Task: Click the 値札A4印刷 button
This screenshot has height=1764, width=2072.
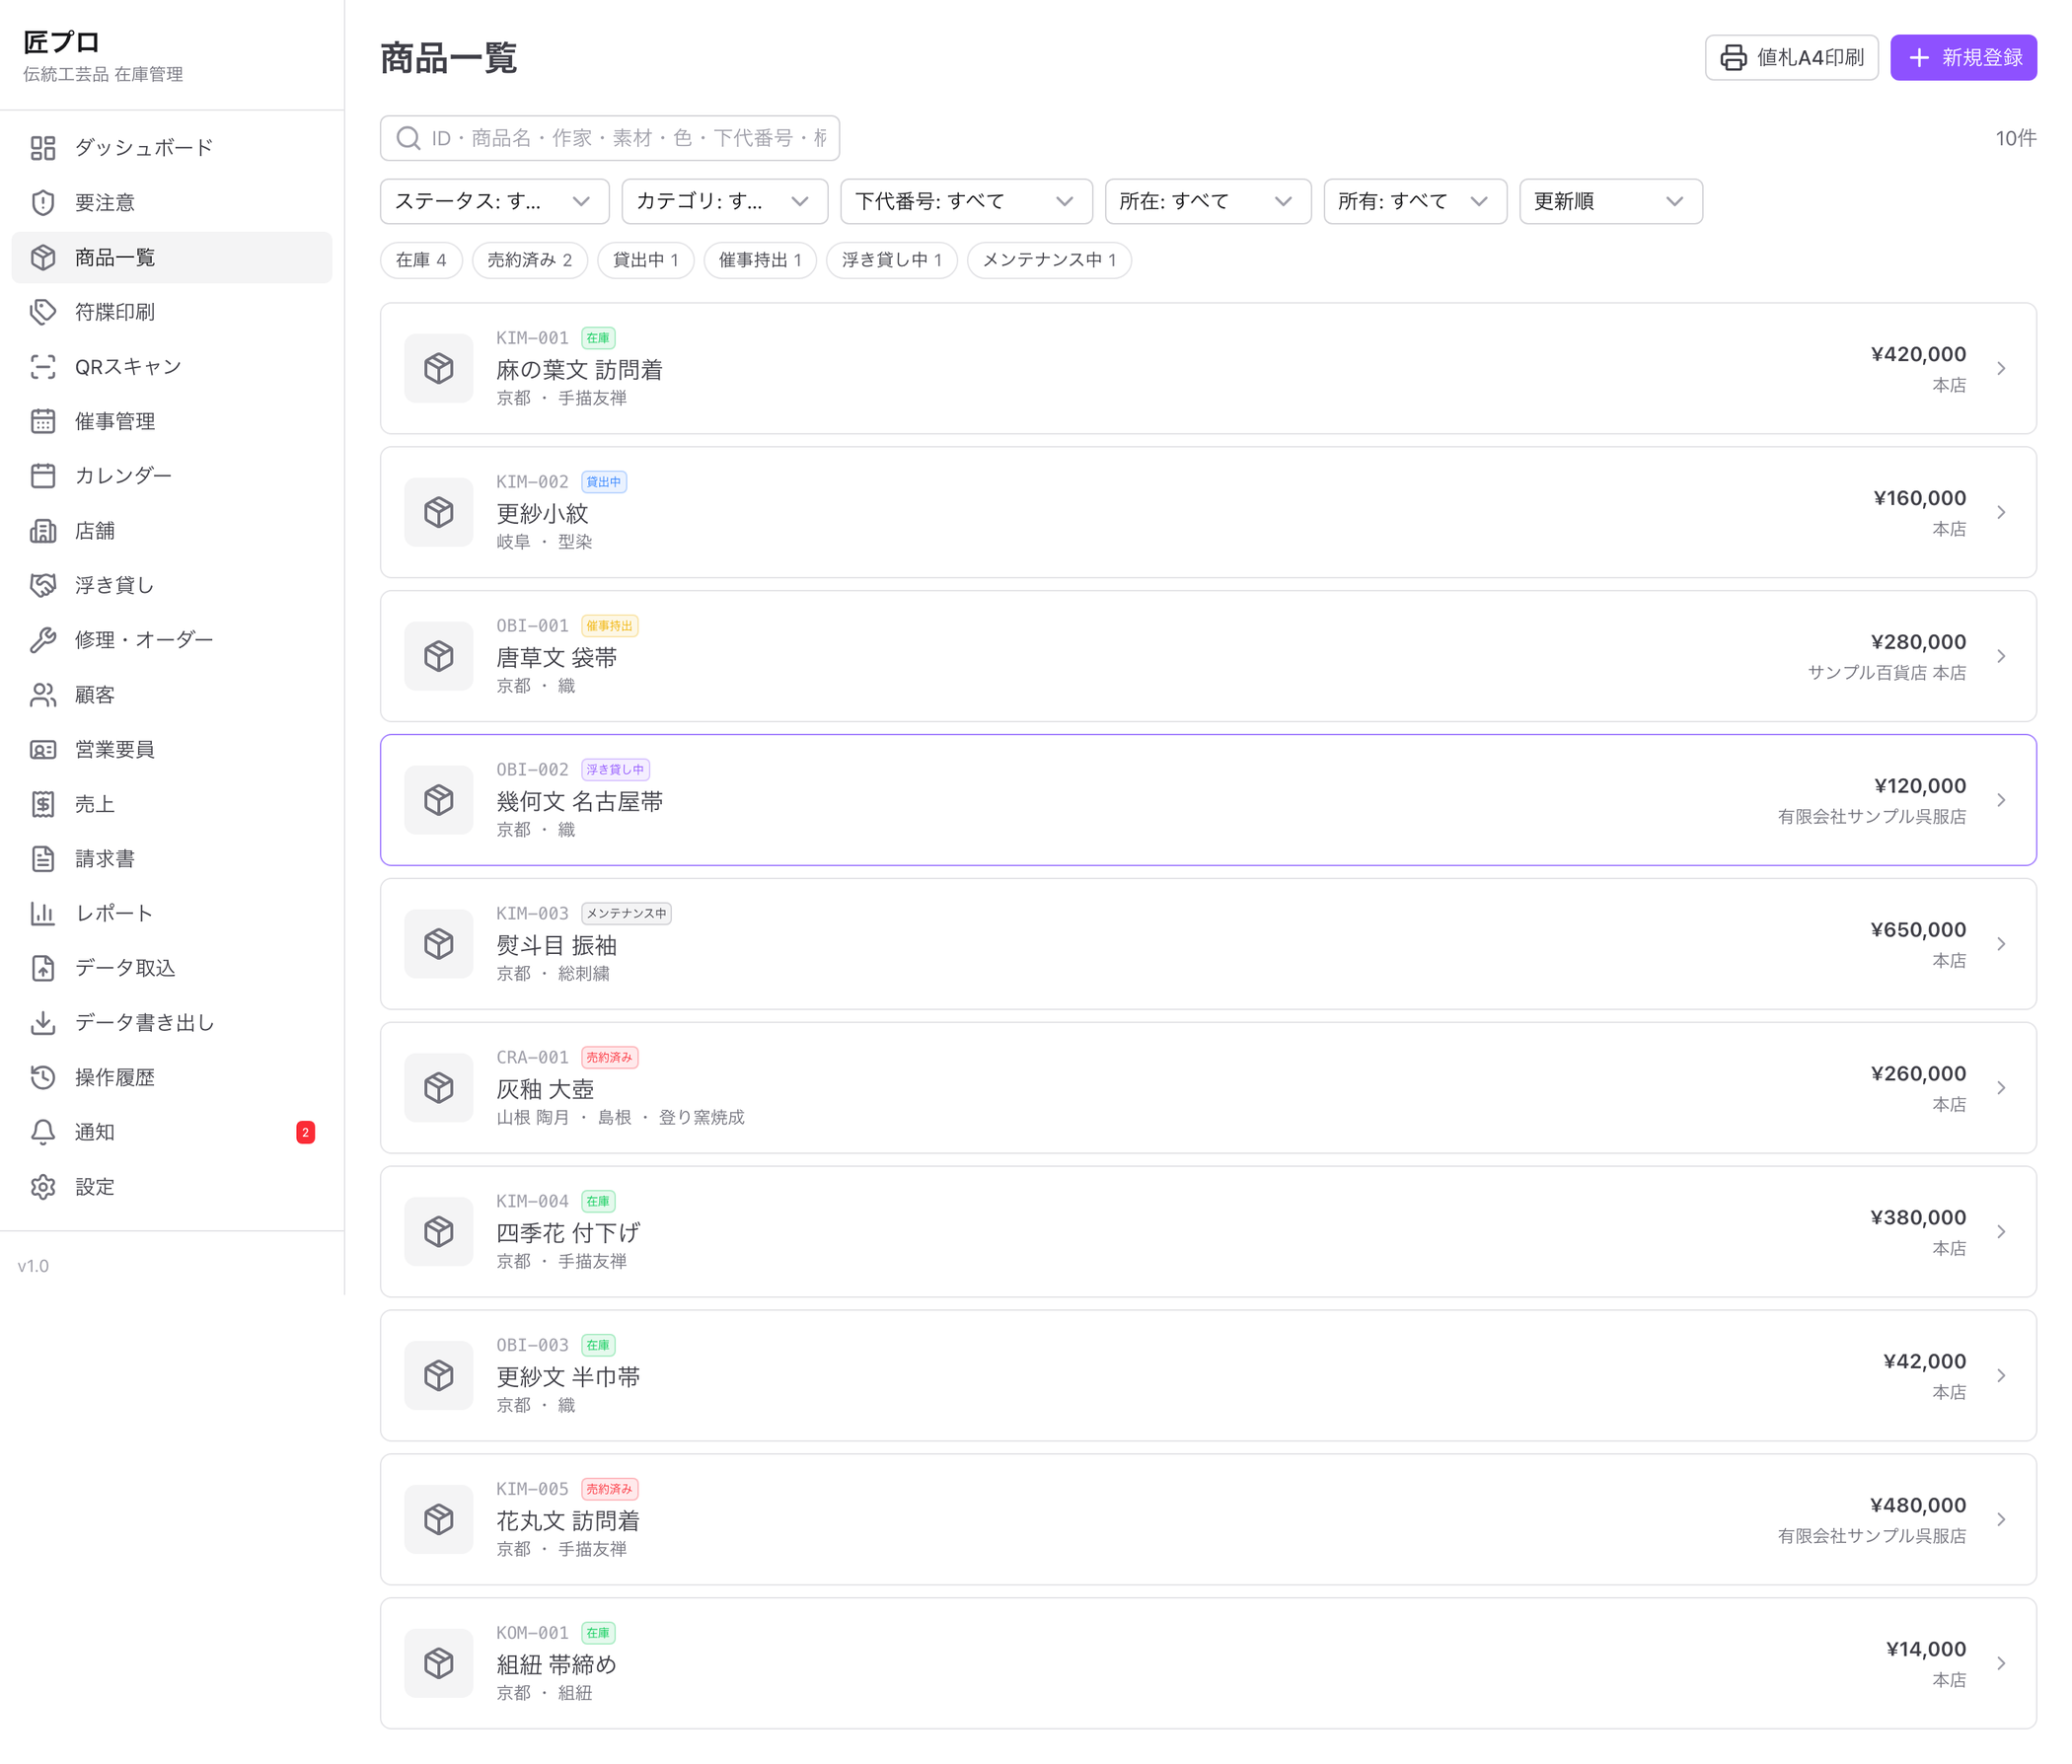Action: pos(1791,58)
